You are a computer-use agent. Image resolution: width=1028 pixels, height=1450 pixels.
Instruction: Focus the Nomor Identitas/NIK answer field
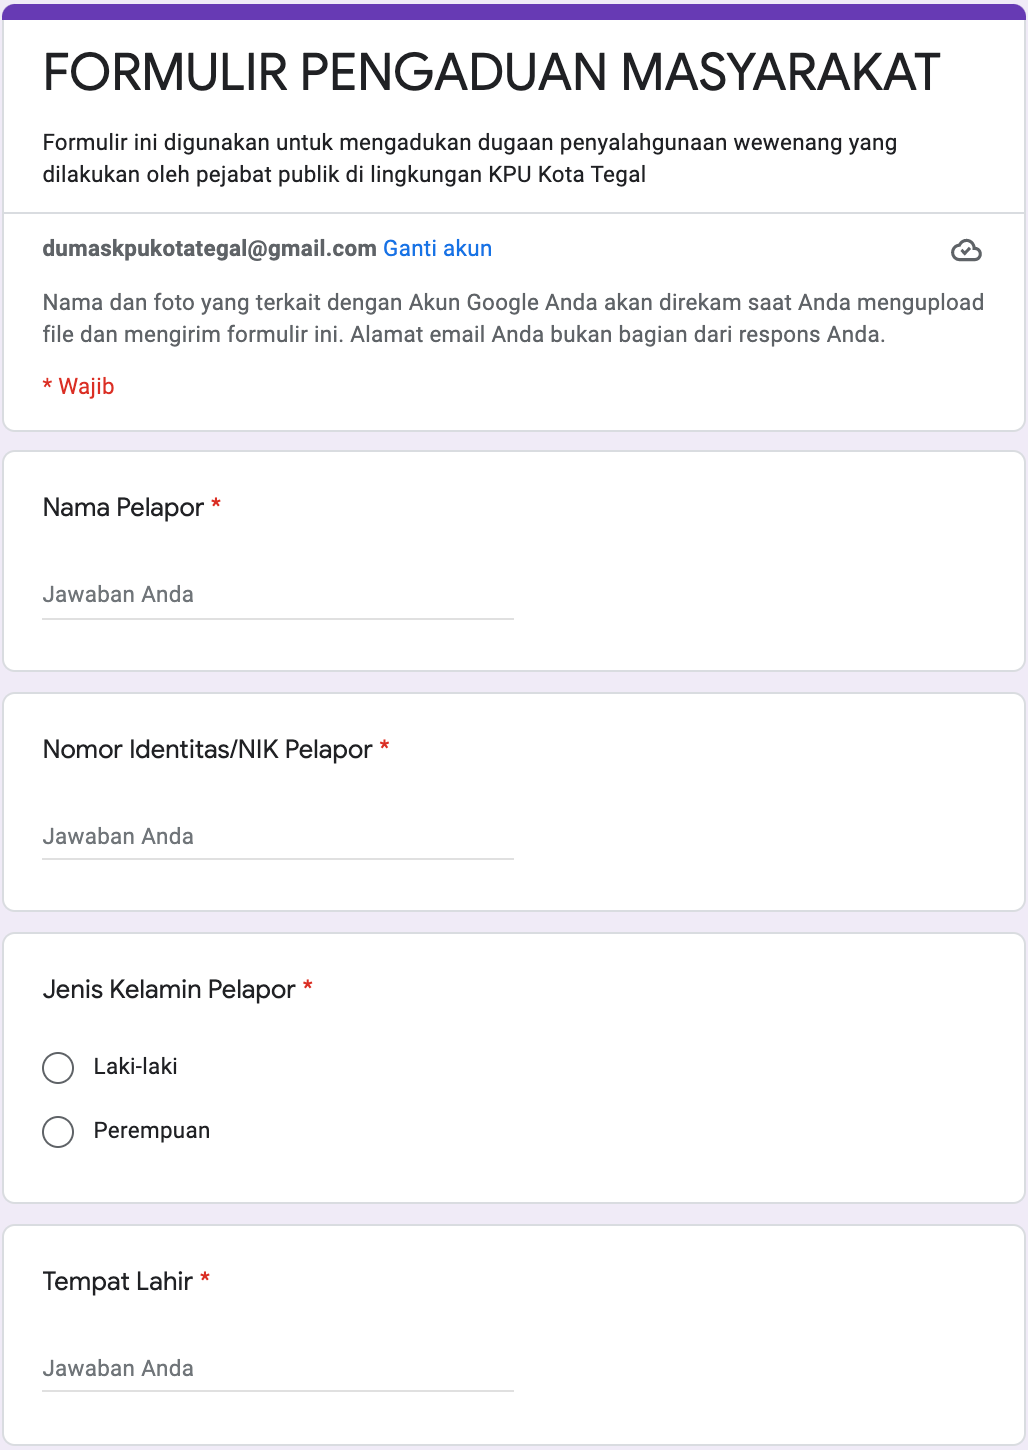[277, 837]
